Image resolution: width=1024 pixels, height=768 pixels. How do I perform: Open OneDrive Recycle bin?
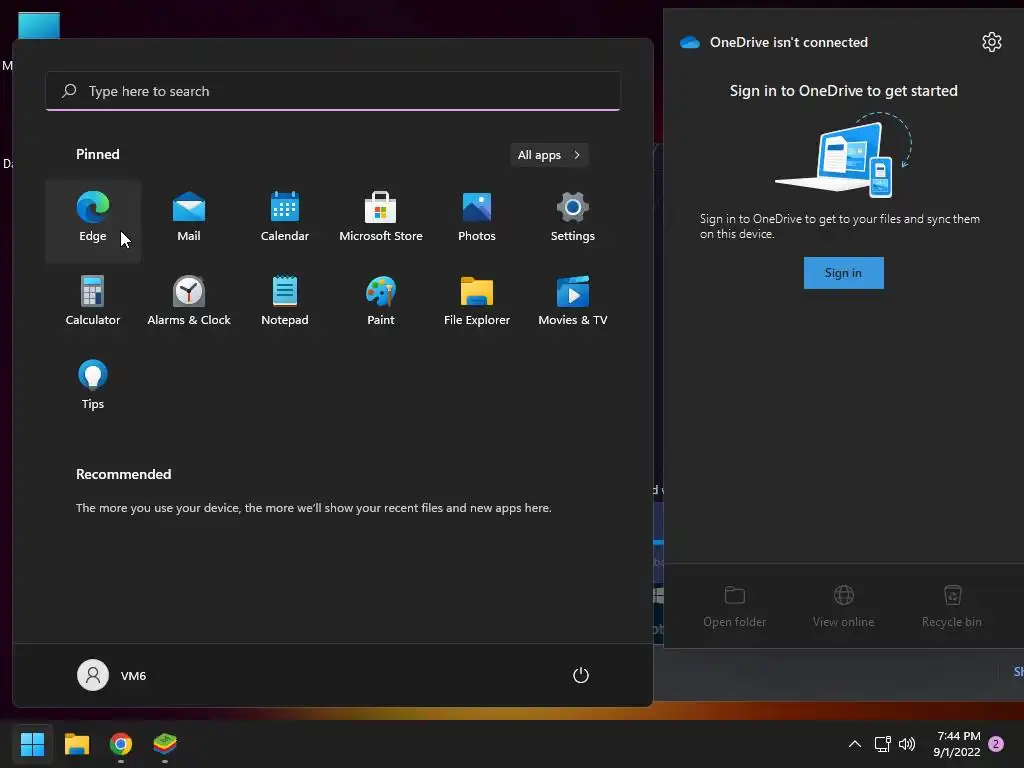point(952,607)
